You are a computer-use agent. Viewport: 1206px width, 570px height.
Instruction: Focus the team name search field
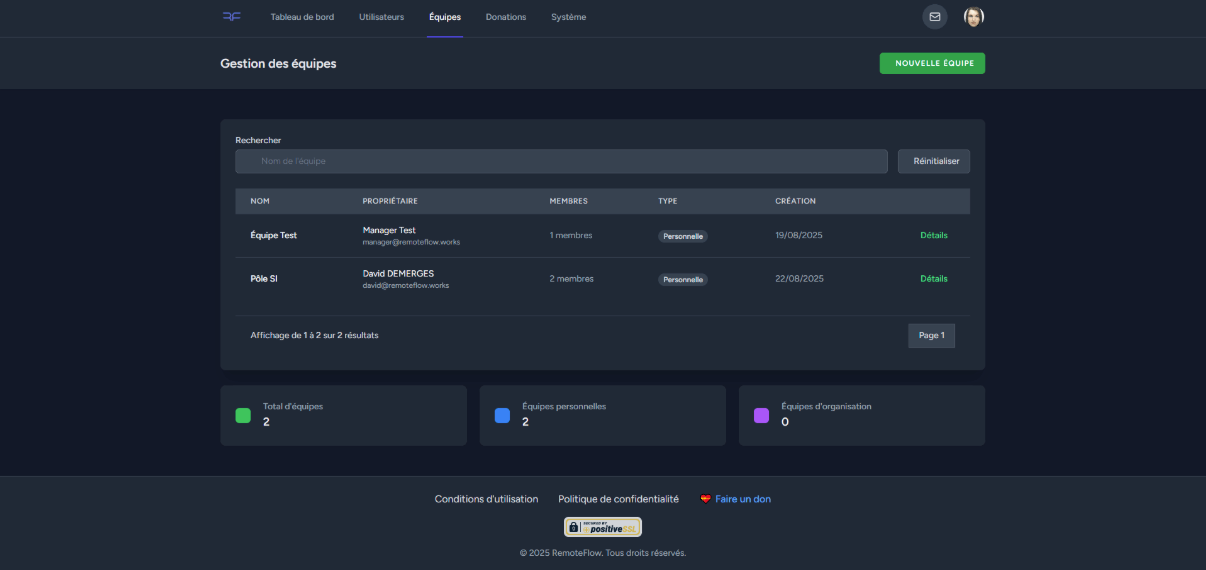coord(561,161)
